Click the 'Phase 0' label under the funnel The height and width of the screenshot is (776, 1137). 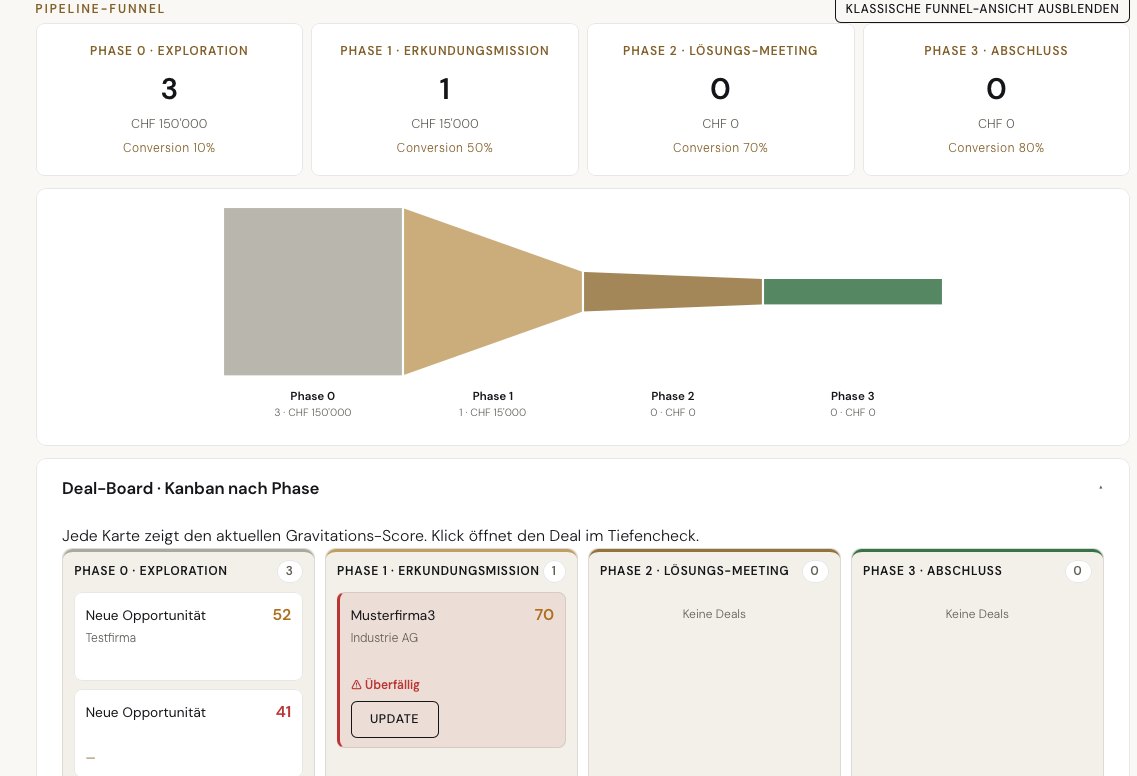tap(313, 396)
